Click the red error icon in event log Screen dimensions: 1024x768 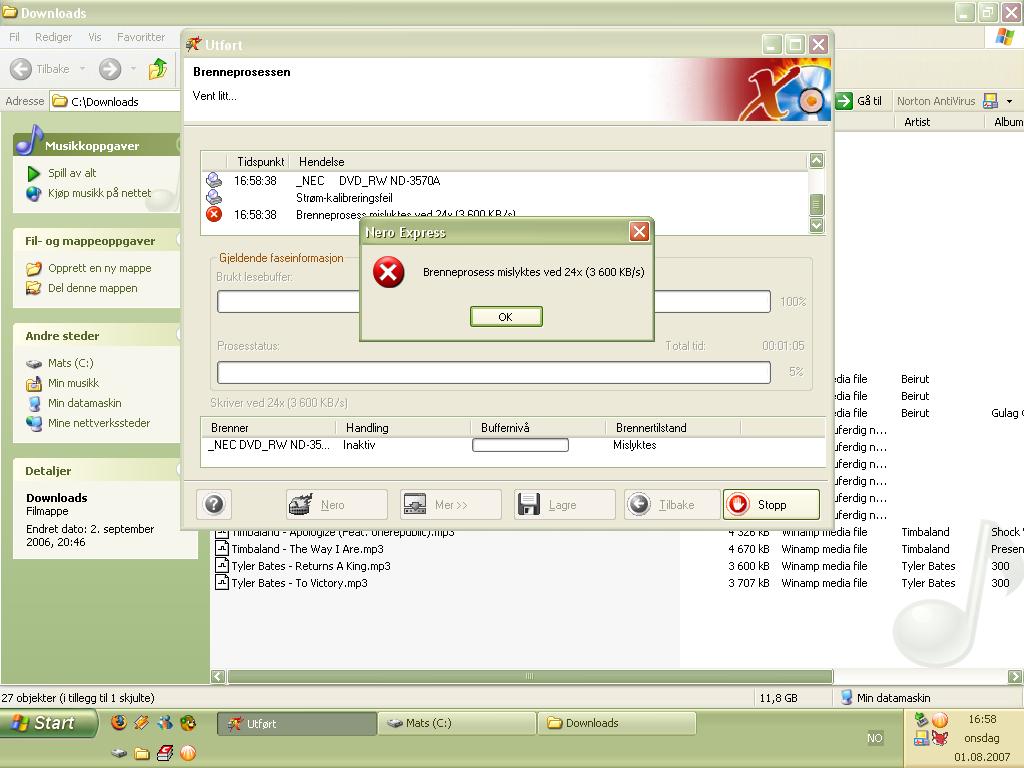(214, 214)
